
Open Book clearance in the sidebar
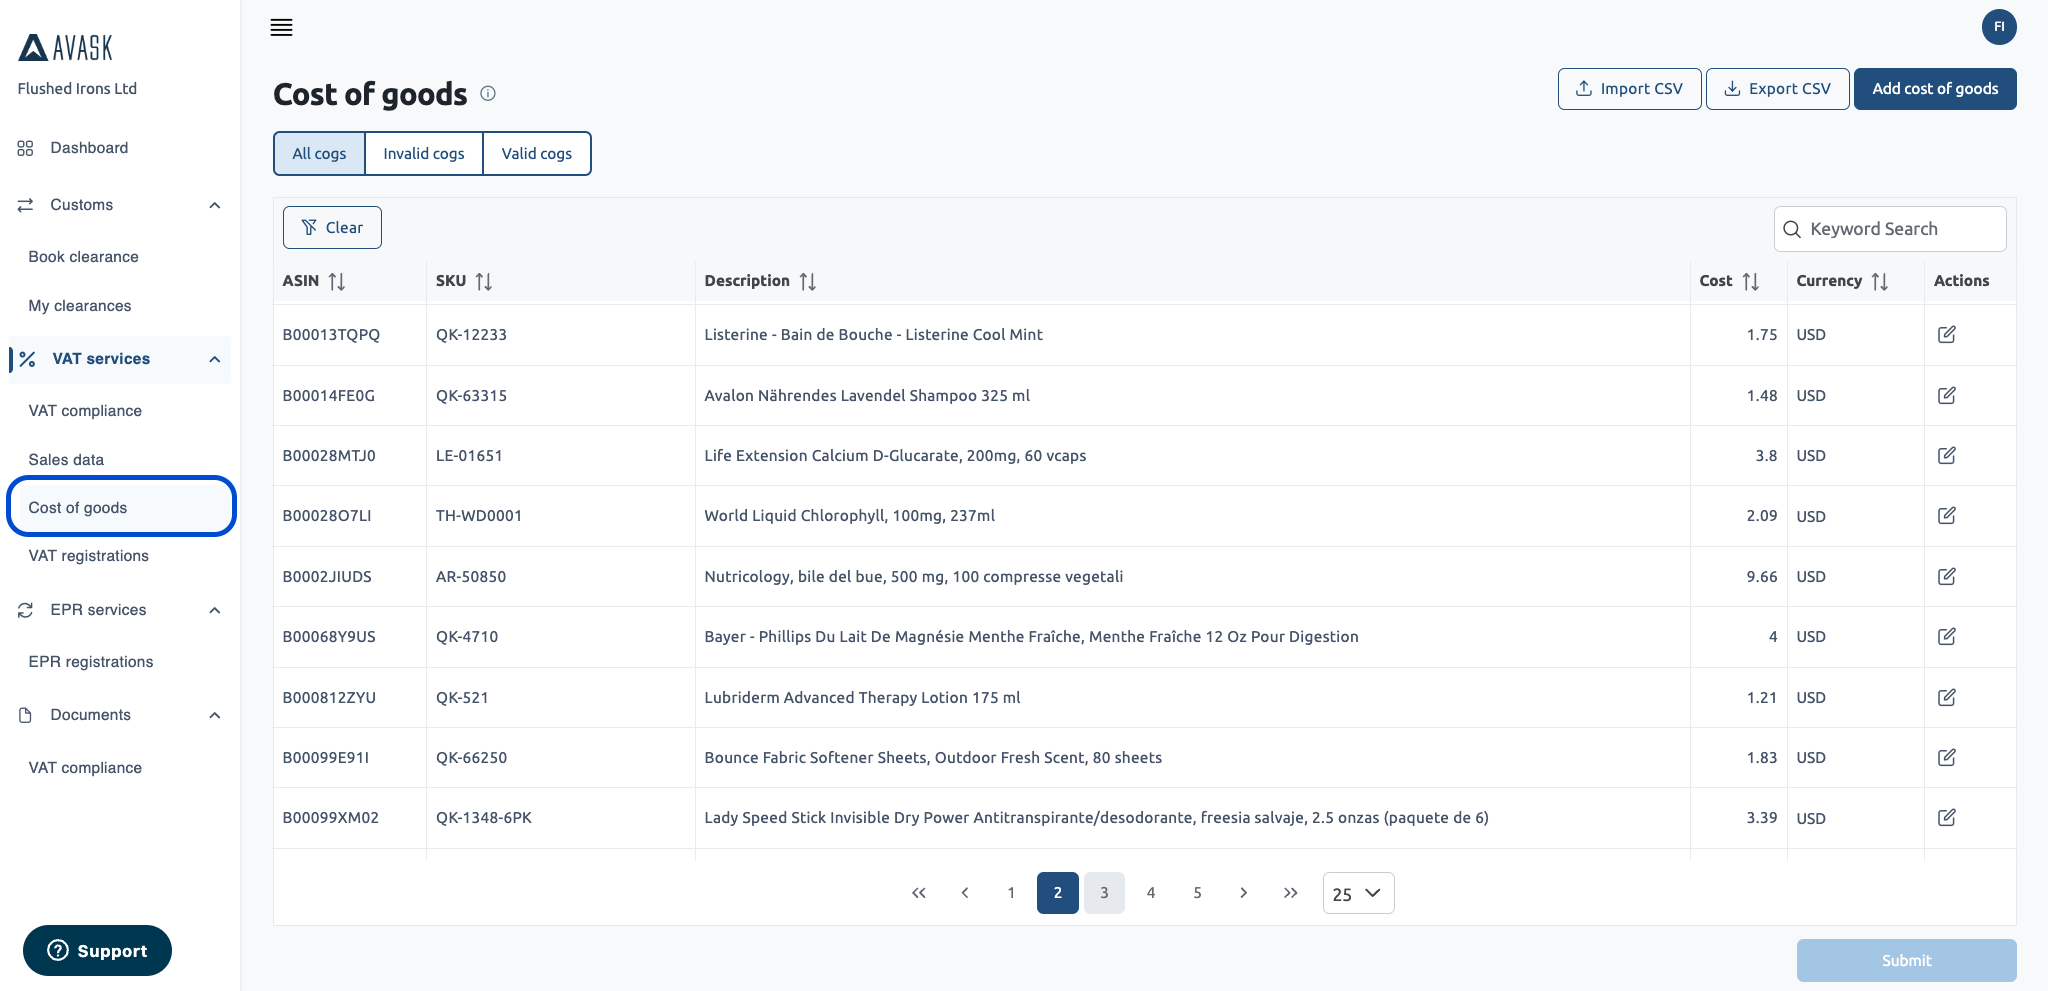click(84, 257)
